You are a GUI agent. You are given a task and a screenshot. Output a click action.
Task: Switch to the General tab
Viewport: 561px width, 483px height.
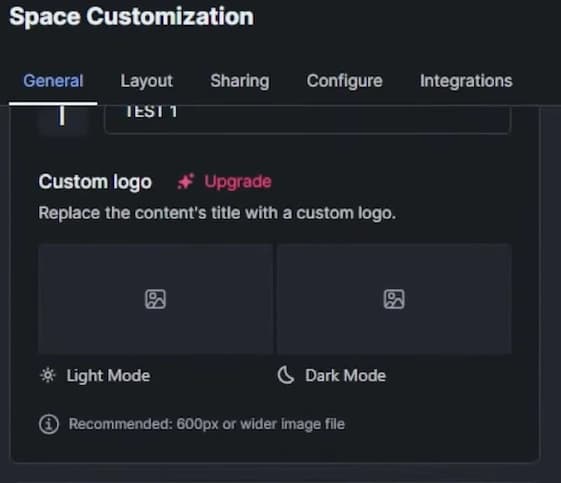point(53,81)
